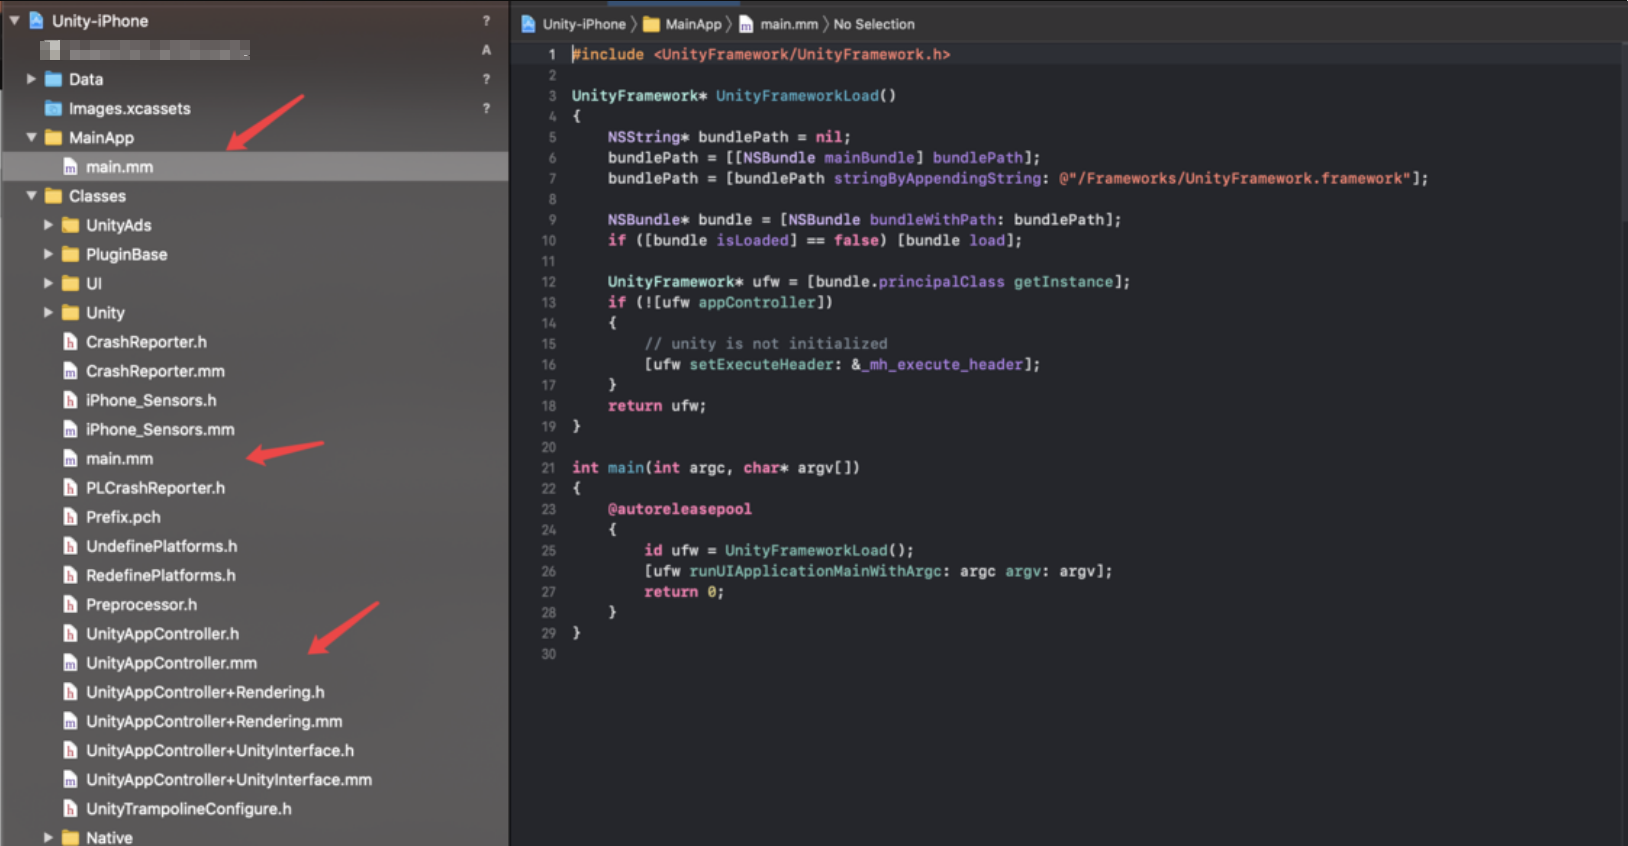The image size is (1628, 846).
Task: Expand the UnityAds folder triangle
Action: [48, 225]
